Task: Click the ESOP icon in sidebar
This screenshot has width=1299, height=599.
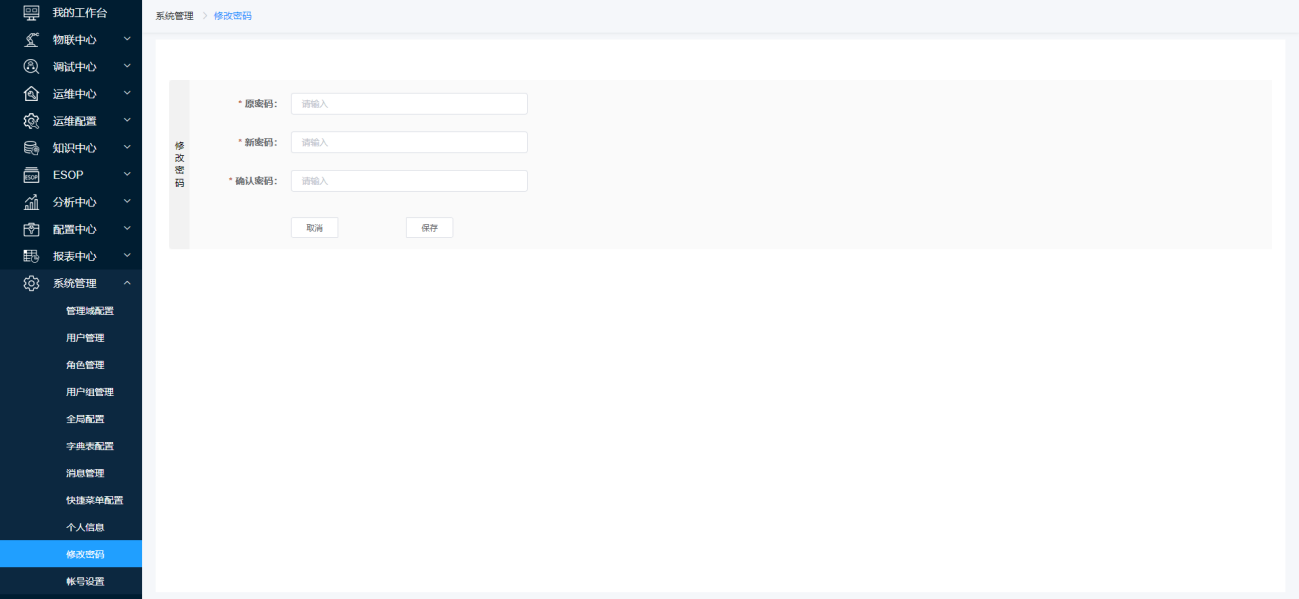Action: (31, 175)
